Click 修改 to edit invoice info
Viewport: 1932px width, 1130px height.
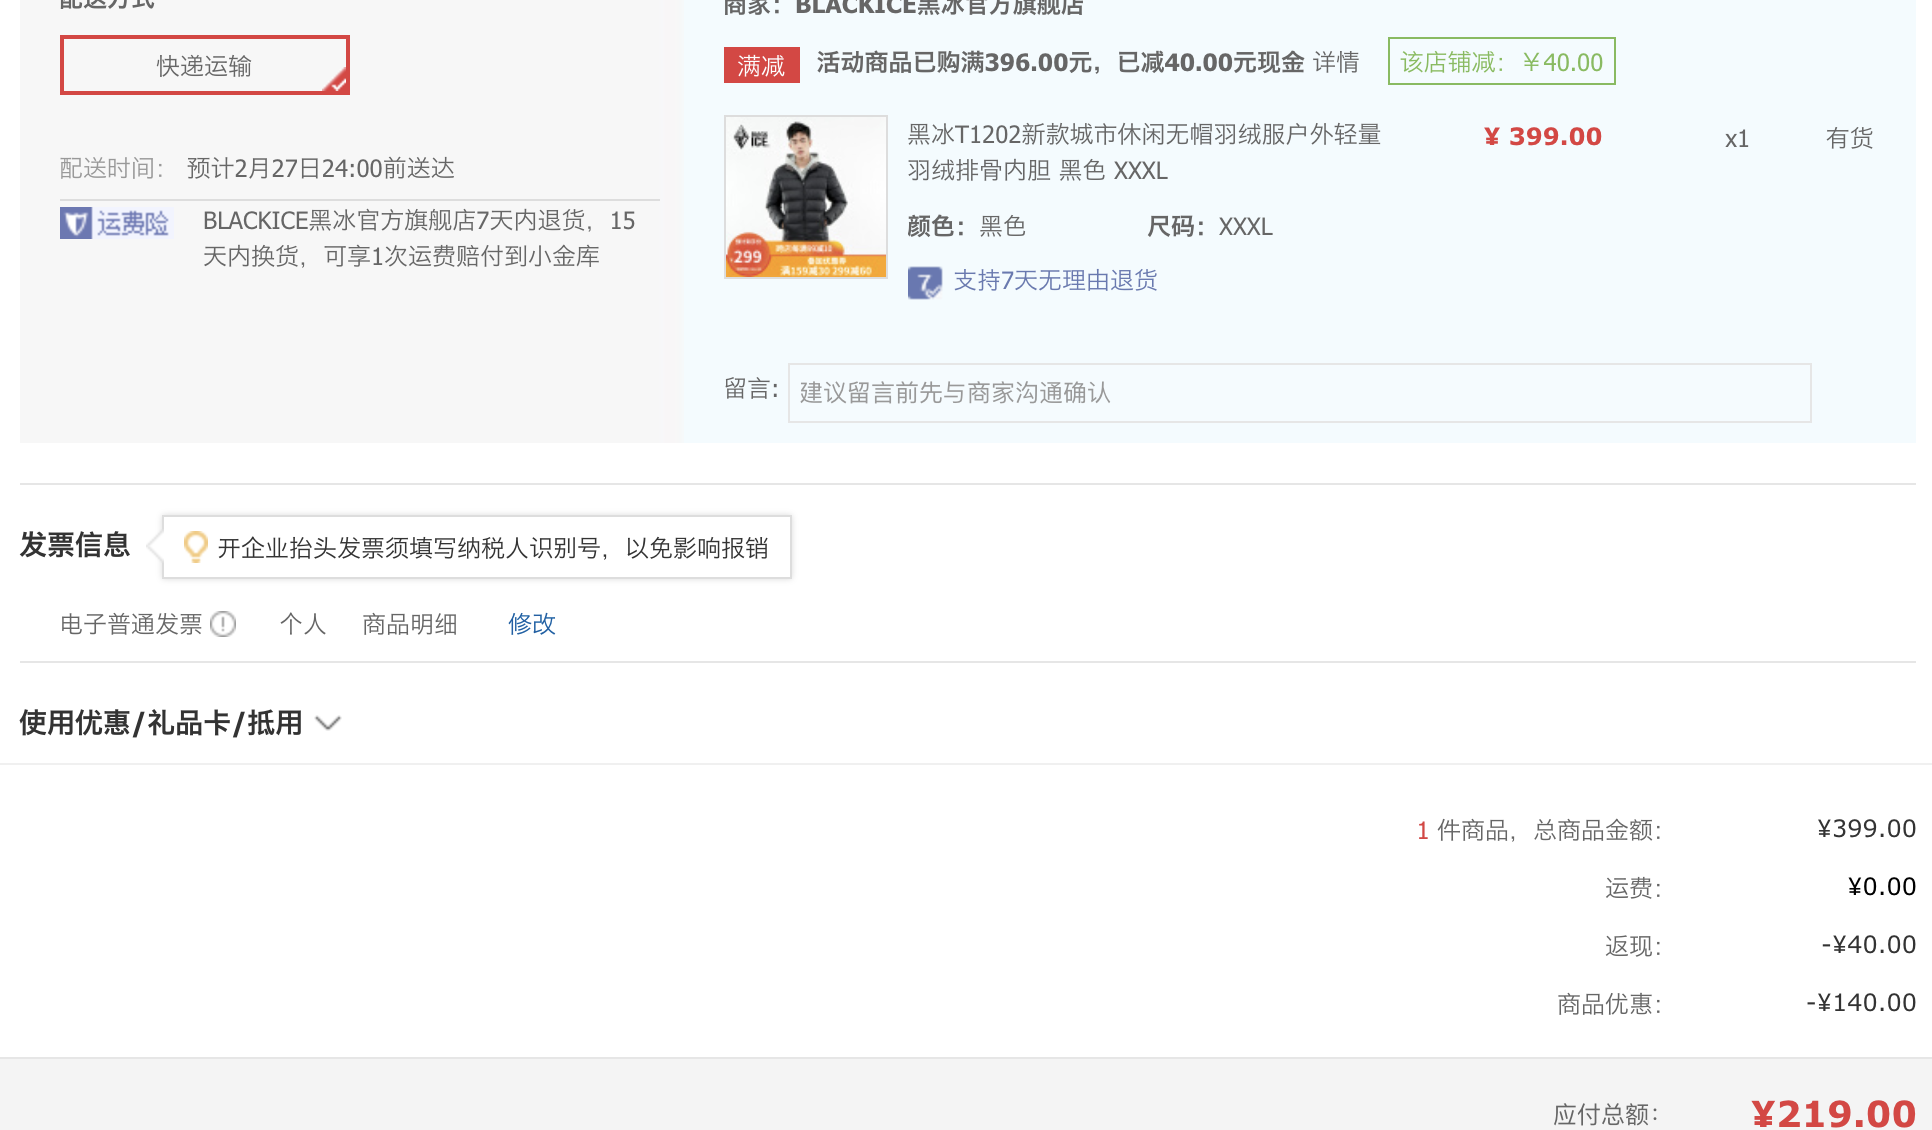(x=532, y=624)
